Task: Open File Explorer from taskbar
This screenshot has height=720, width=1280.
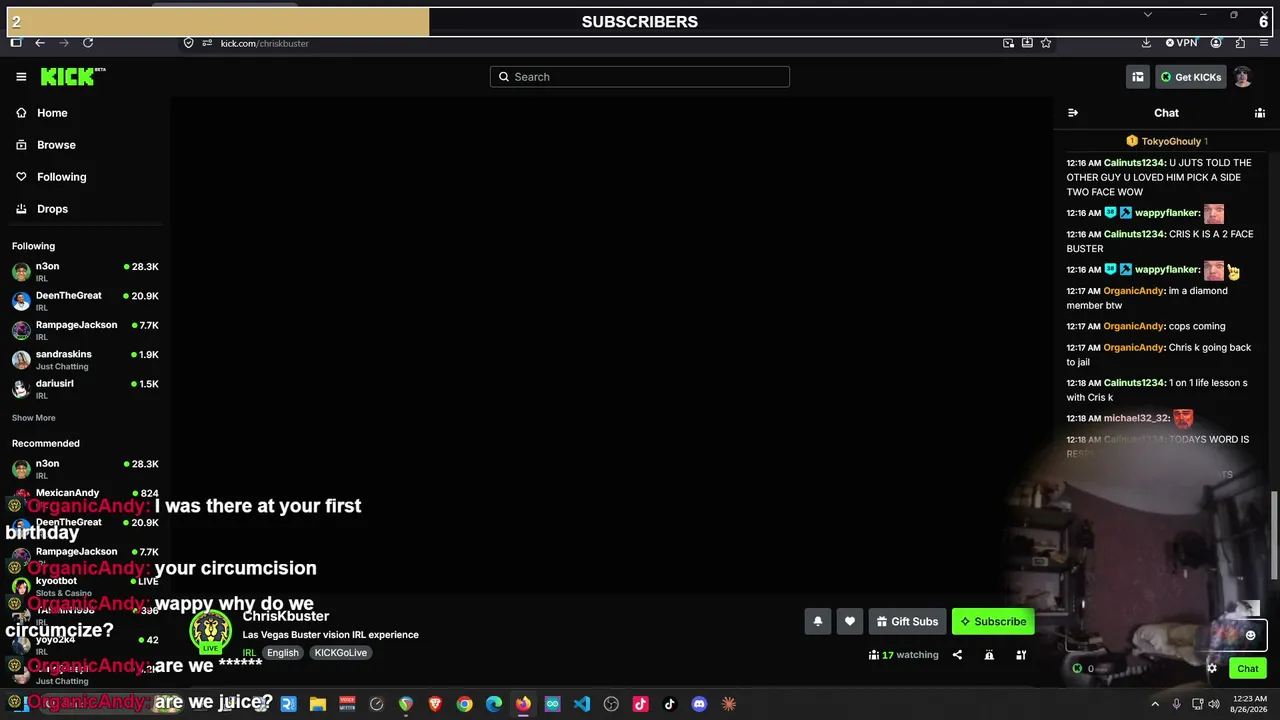Action: tap(318, 704)
